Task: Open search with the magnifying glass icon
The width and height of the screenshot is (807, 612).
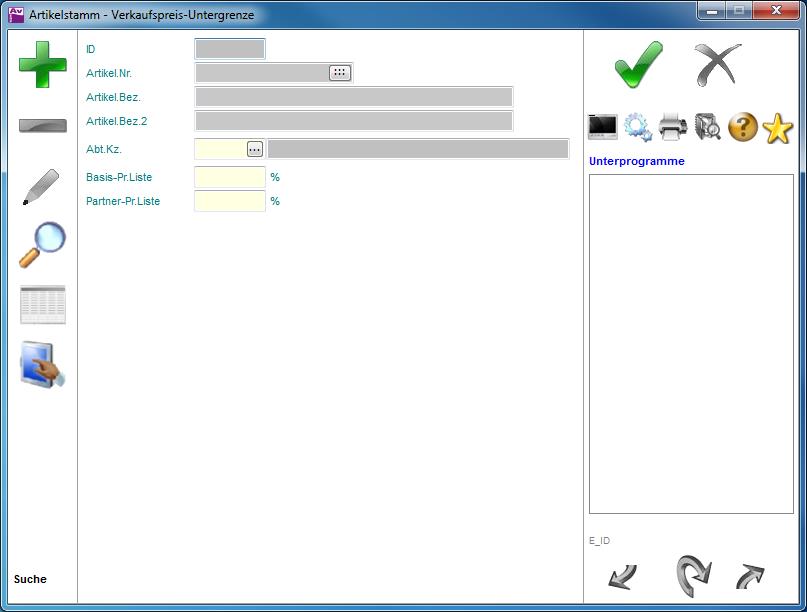Action: (x=42, y=244)
